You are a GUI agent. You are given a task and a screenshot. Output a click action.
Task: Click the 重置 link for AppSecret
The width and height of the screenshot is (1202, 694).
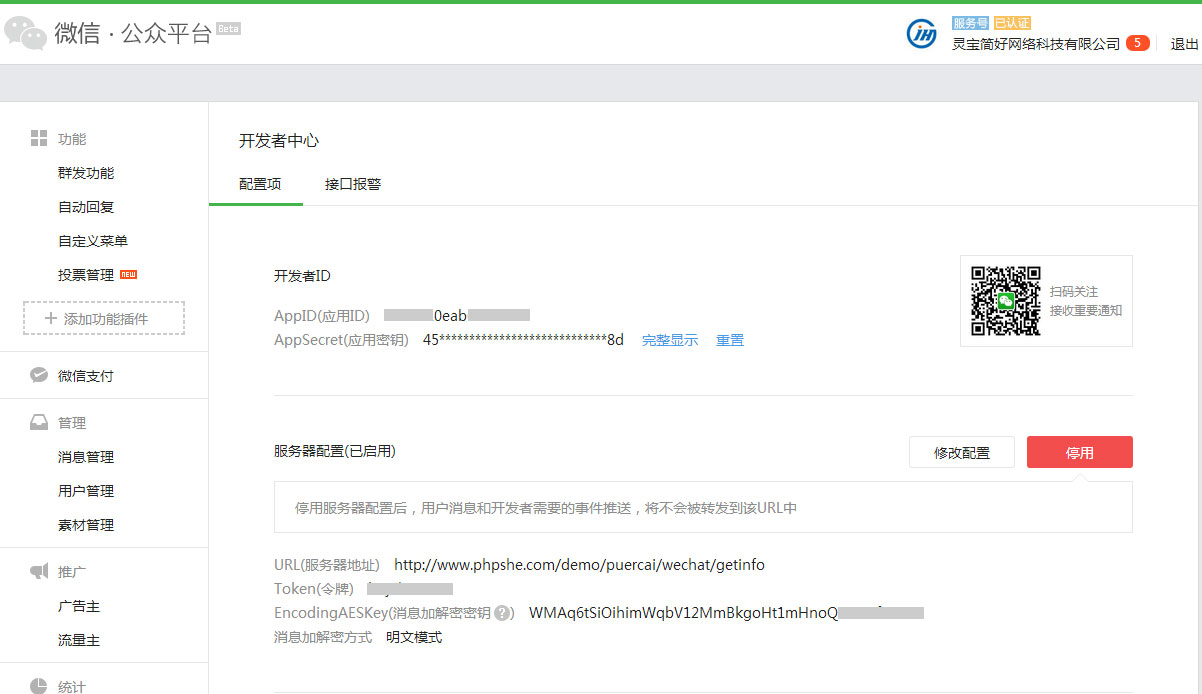[x=729, y=340]
